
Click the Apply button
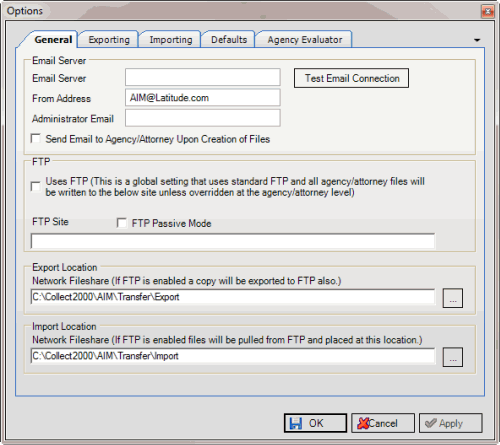pyautogui.click(x=451, y=423)
